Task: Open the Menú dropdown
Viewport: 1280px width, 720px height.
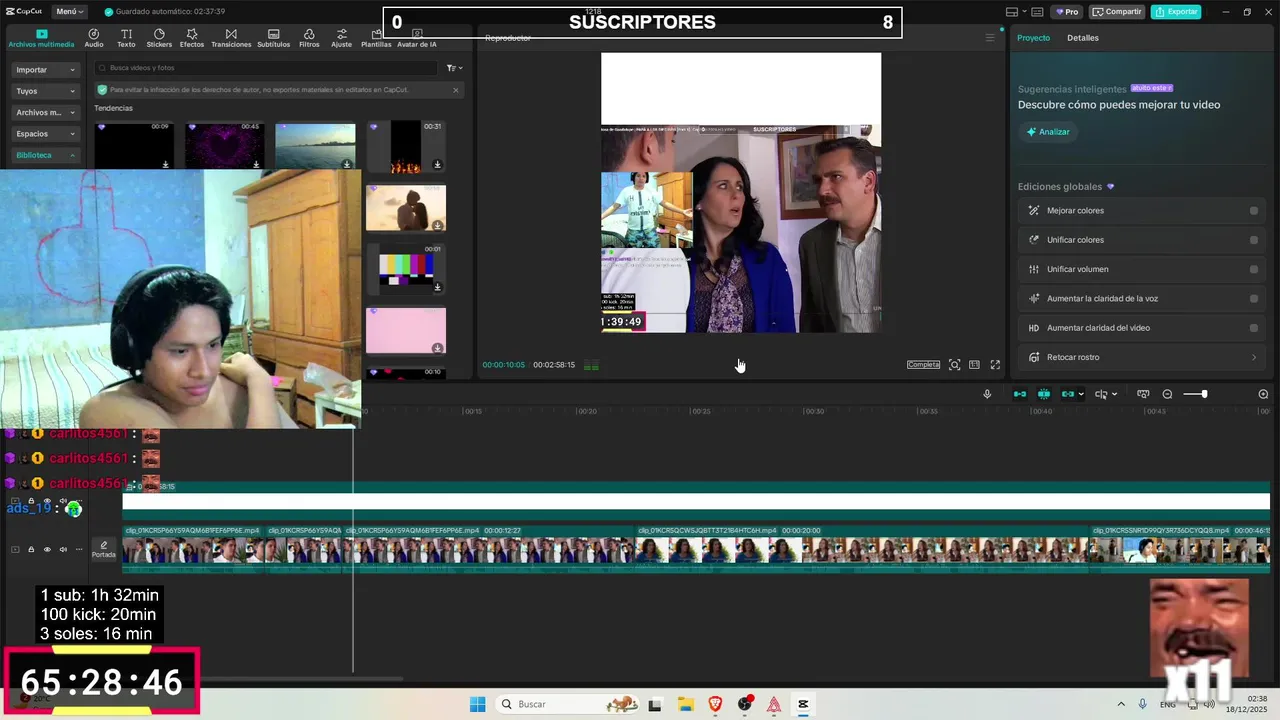Action: coord(70,12)
